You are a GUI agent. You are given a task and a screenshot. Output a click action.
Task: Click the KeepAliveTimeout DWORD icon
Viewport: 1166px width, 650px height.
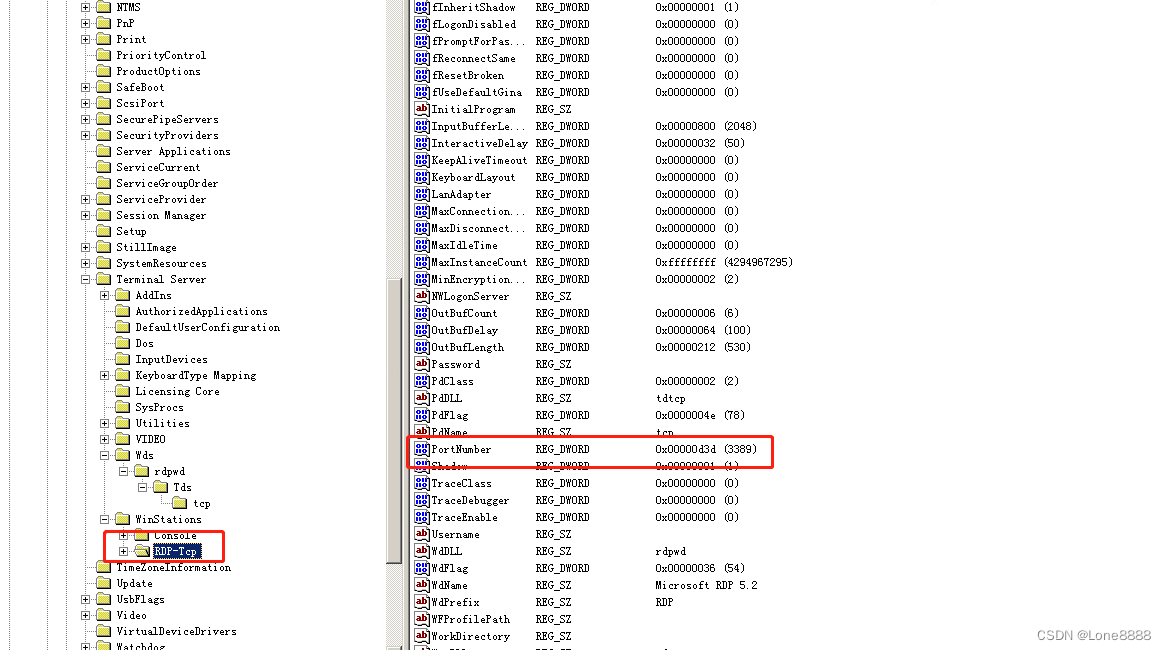tap(422, 161)
